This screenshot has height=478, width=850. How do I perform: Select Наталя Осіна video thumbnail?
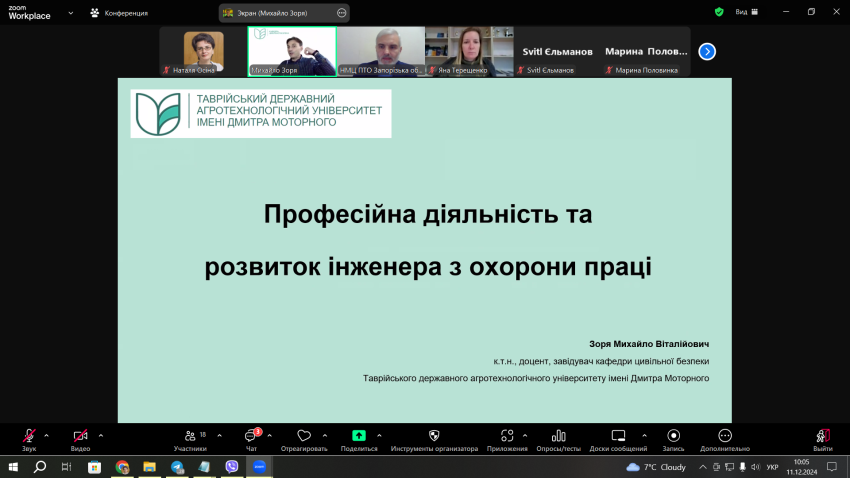click(x=203, y=51)
